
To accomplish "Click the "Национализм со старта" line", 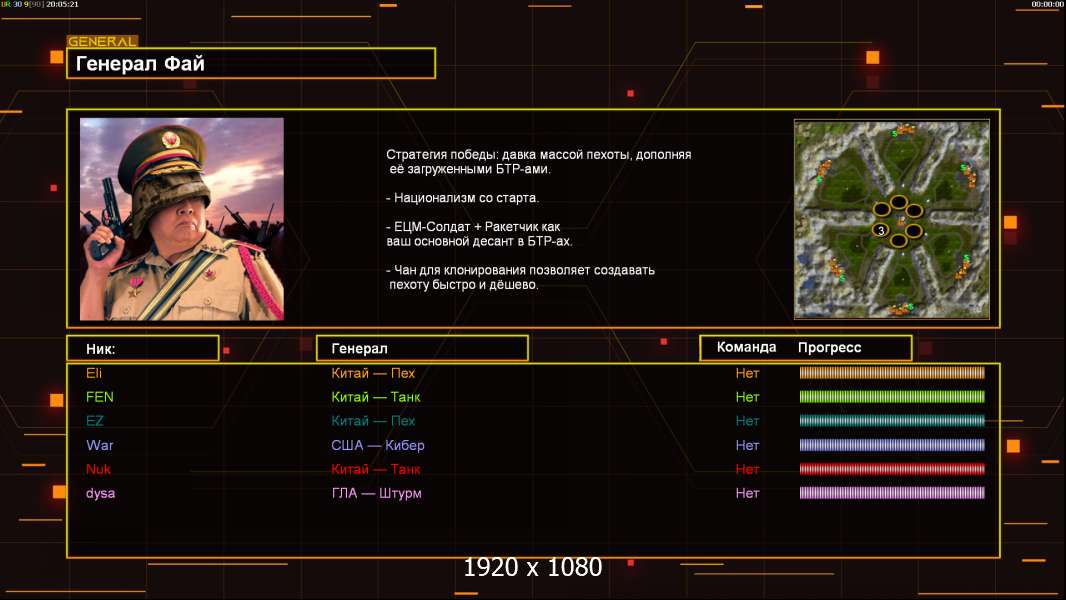I will click(x=462, y=198).
